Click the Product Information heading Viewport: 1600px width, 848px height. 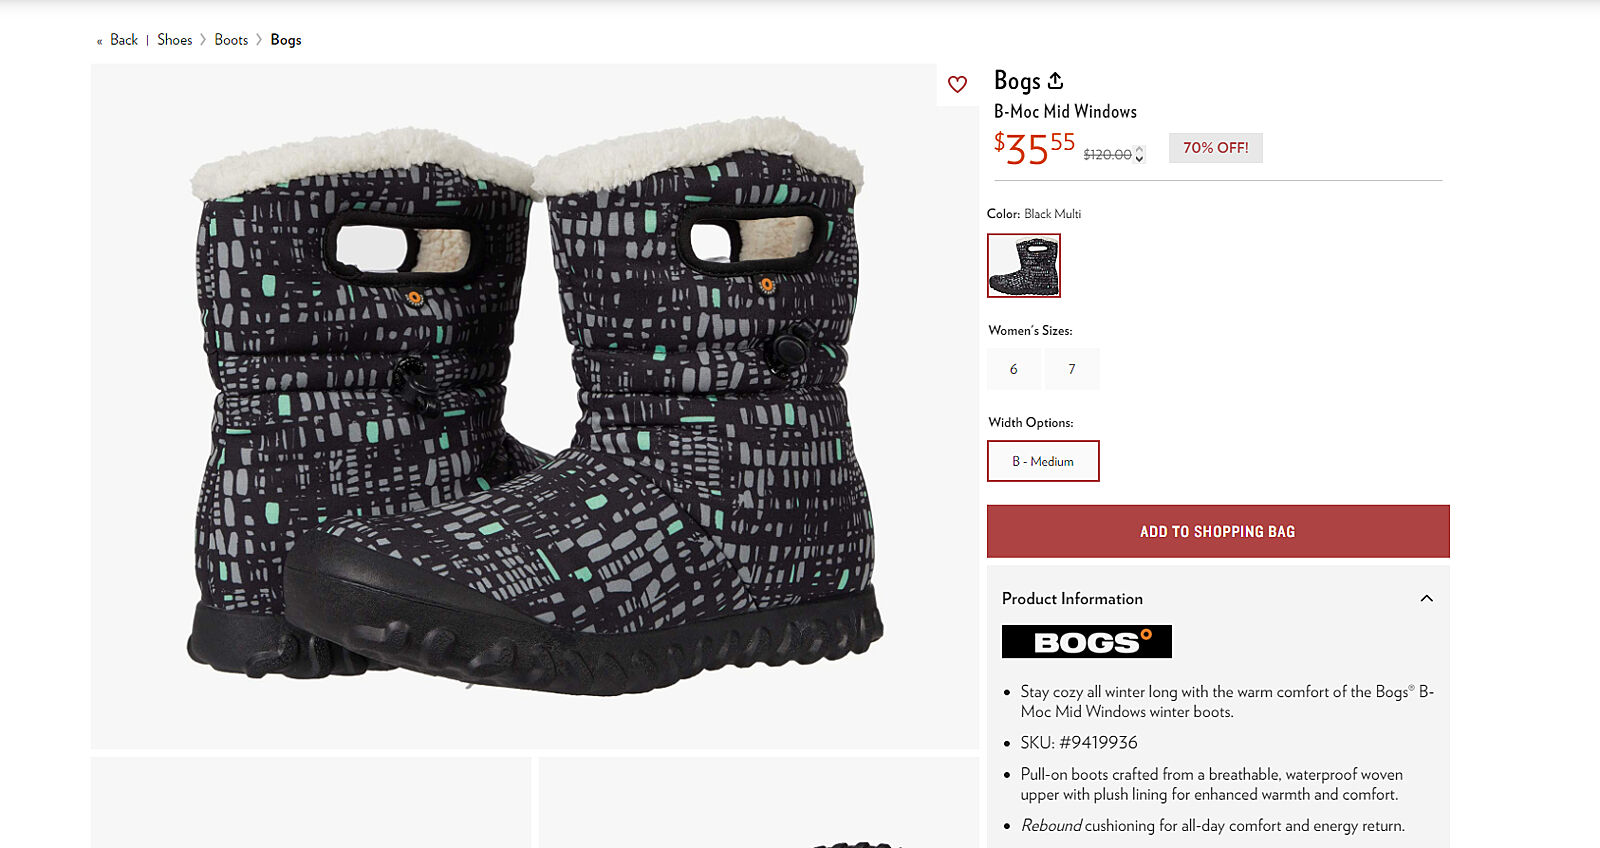click(1072, 599)
